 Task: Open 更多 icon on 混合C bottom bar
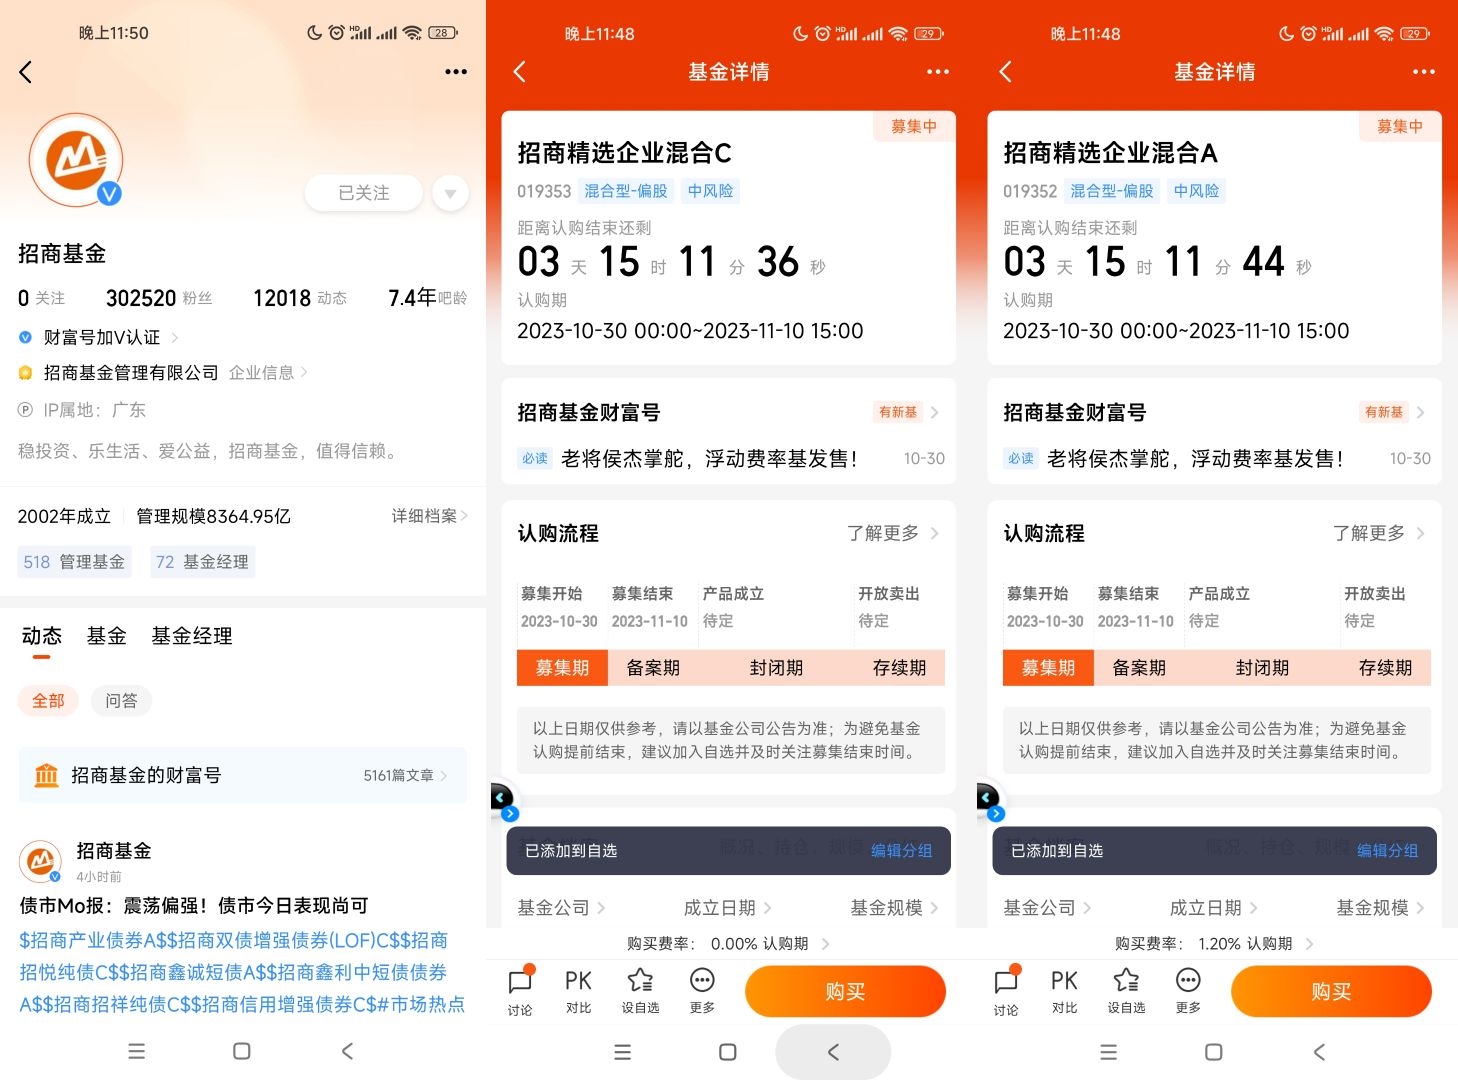pos(702,991)
